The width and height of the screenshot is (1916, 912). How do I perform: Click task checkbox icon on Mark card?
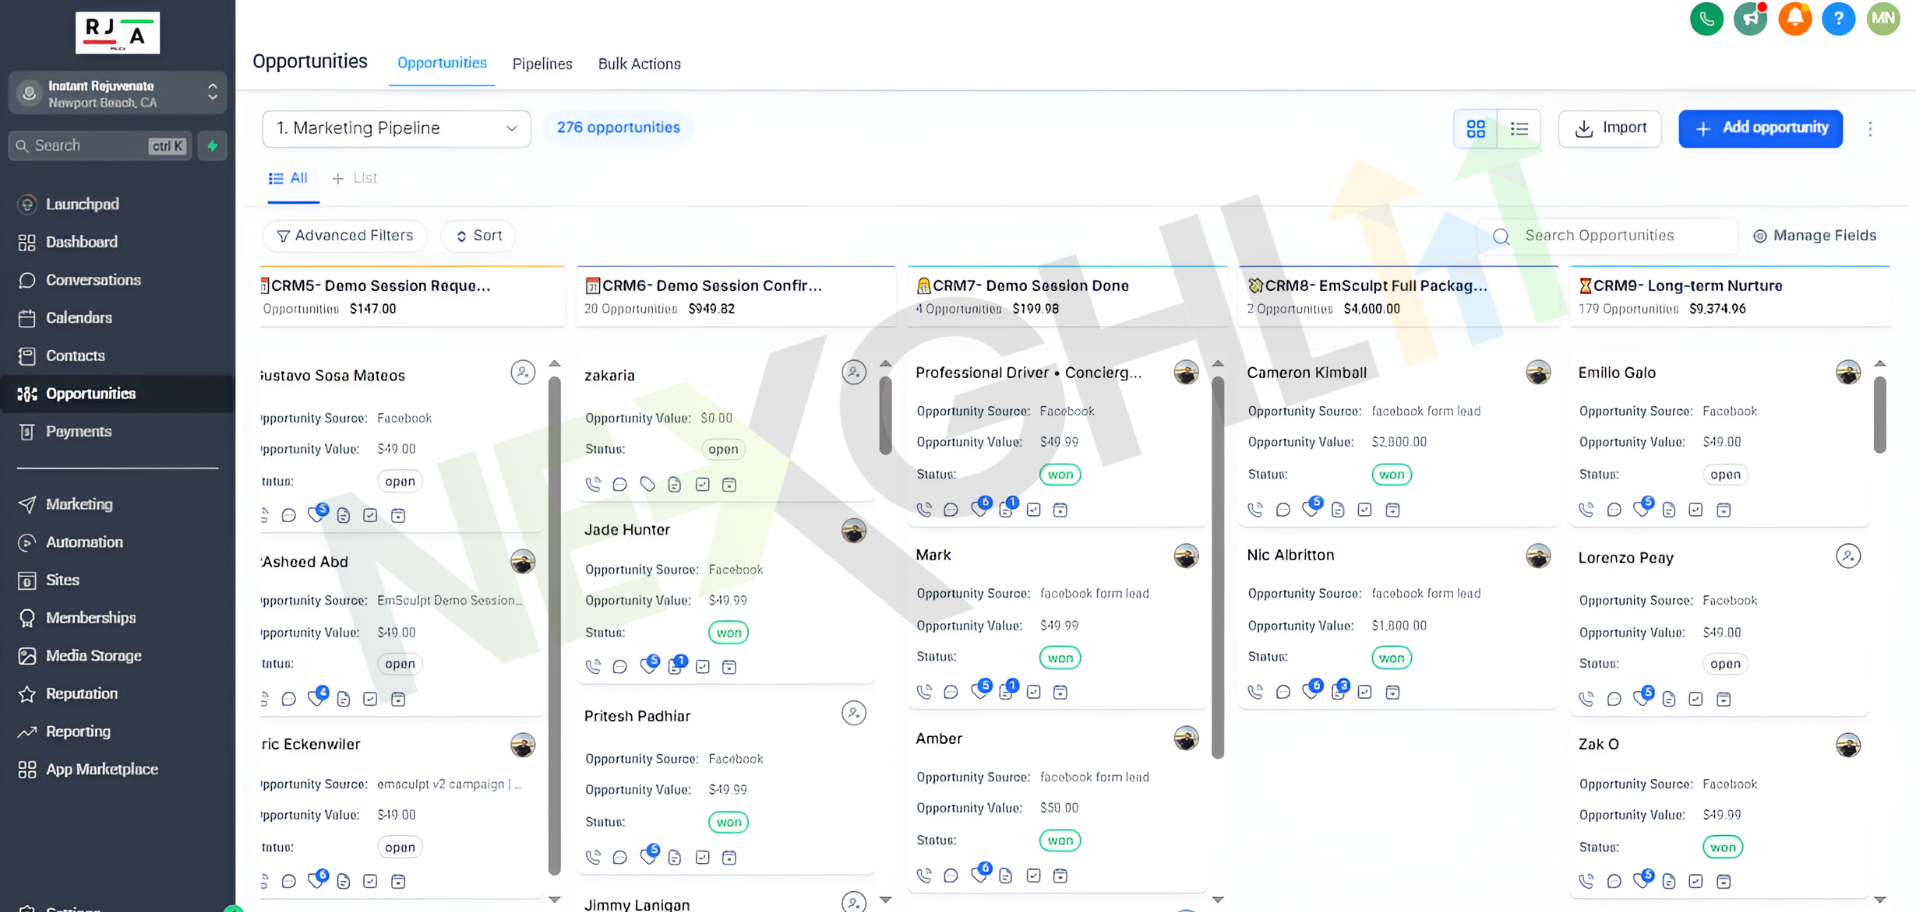[x=1033, y=692]
